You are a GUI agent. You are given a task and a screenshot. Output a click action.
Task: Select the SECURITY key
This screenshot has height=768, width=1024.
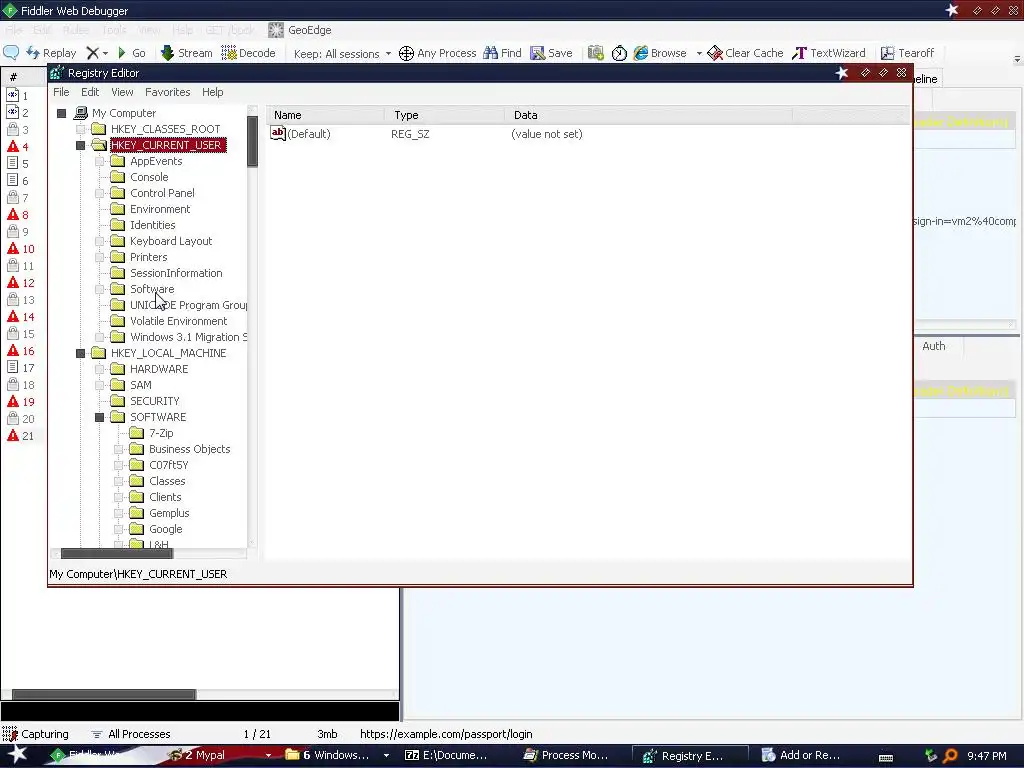[154, 401]
